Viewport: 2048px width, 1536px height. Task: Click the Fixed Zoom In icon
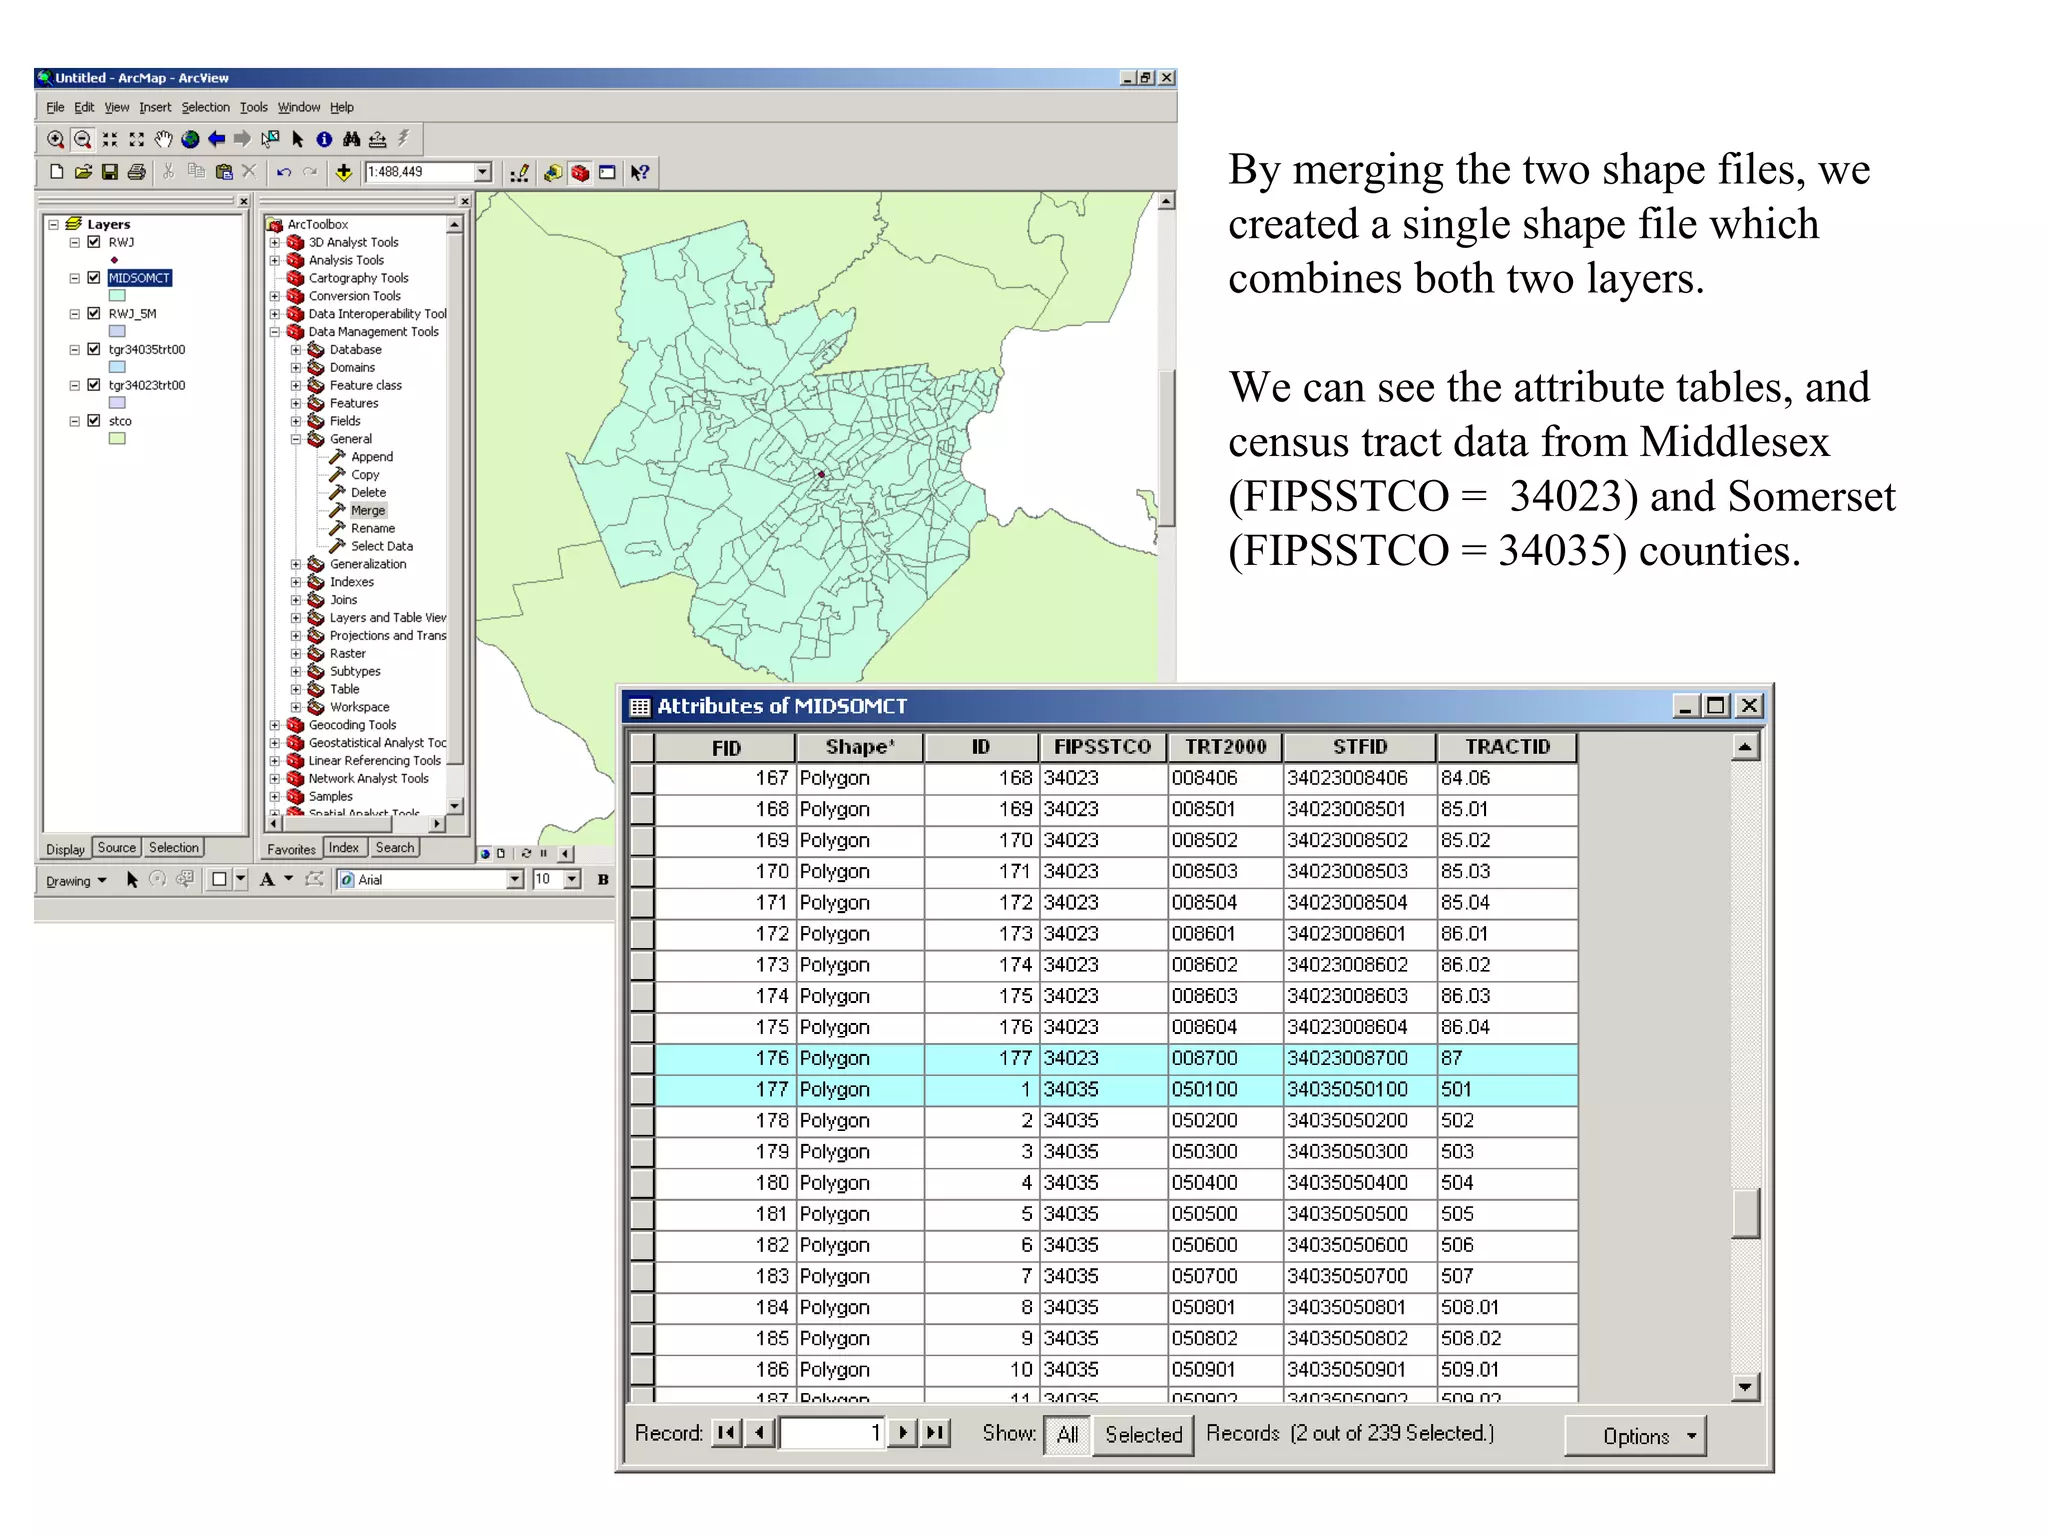click(110, 139)
